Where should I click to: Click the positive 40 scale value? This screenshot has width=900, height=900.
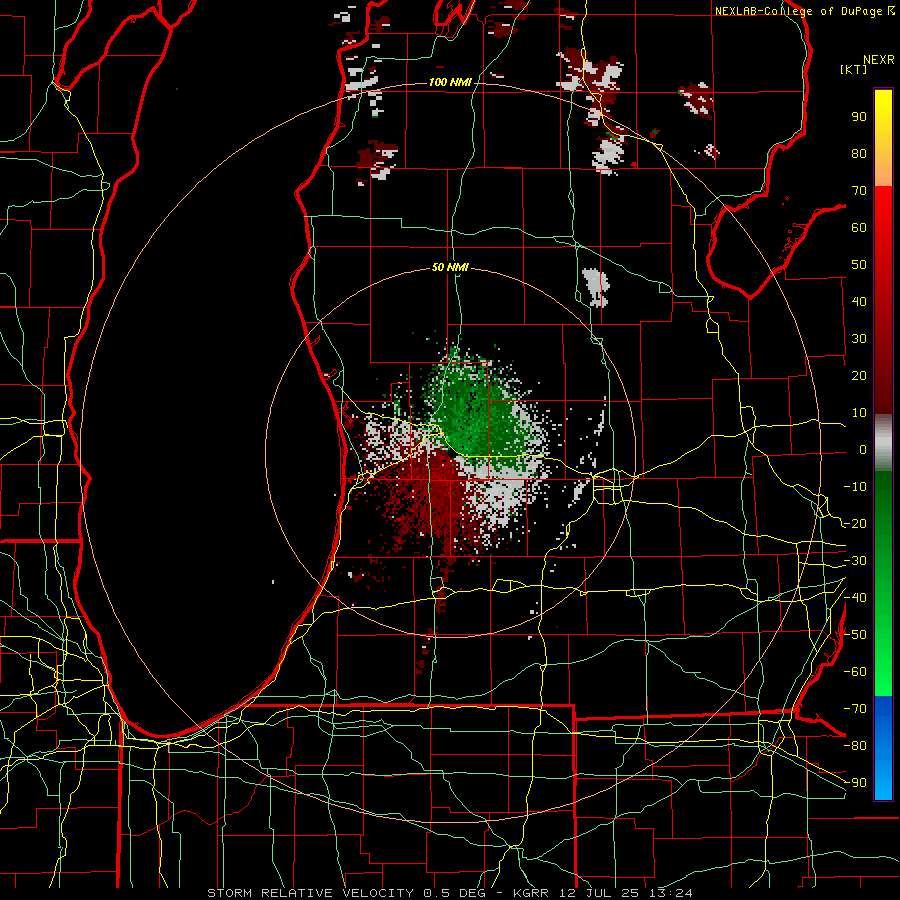[859, 301]
